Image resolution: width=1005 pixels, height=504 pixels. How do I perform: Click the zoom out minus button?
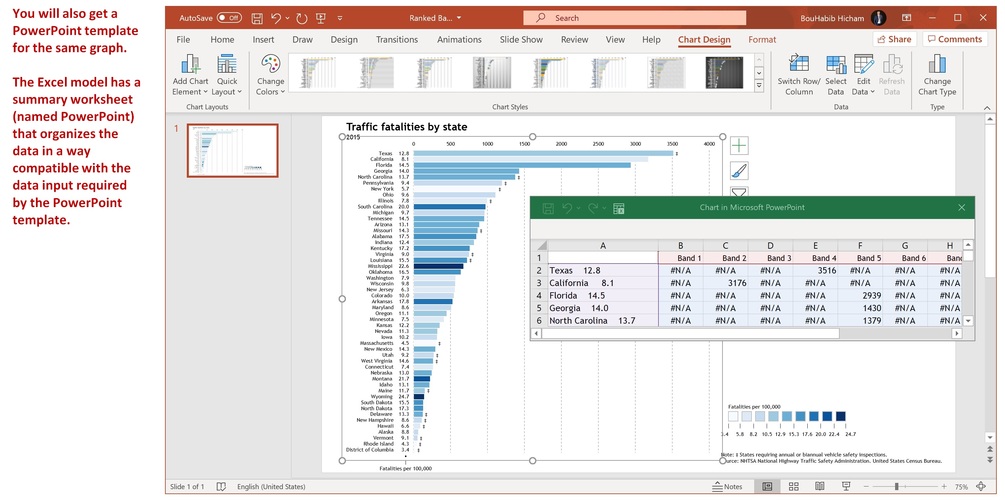pyautogui.click(x=868, y=487)
